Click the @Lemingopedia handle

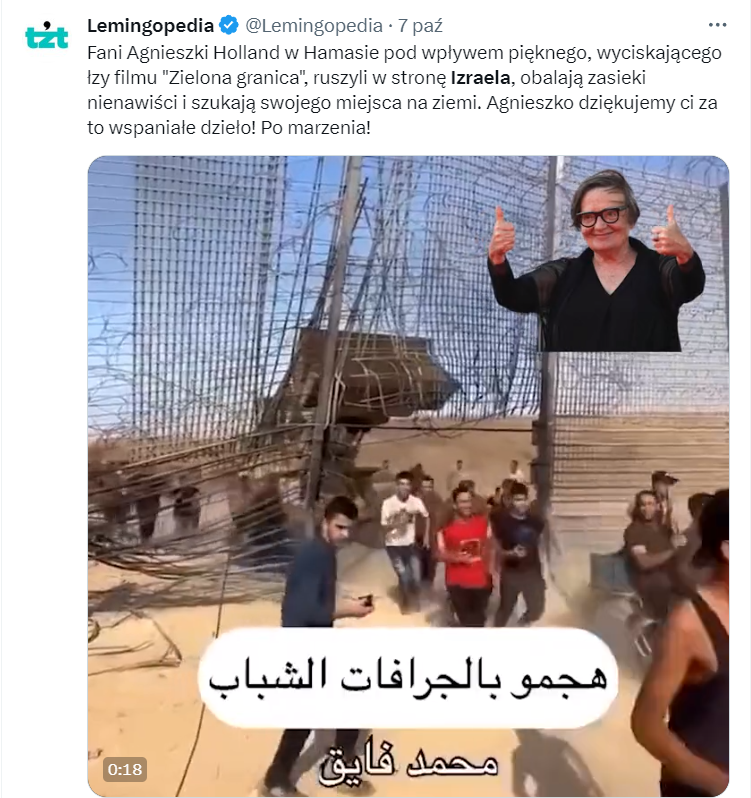pos(314,25)
